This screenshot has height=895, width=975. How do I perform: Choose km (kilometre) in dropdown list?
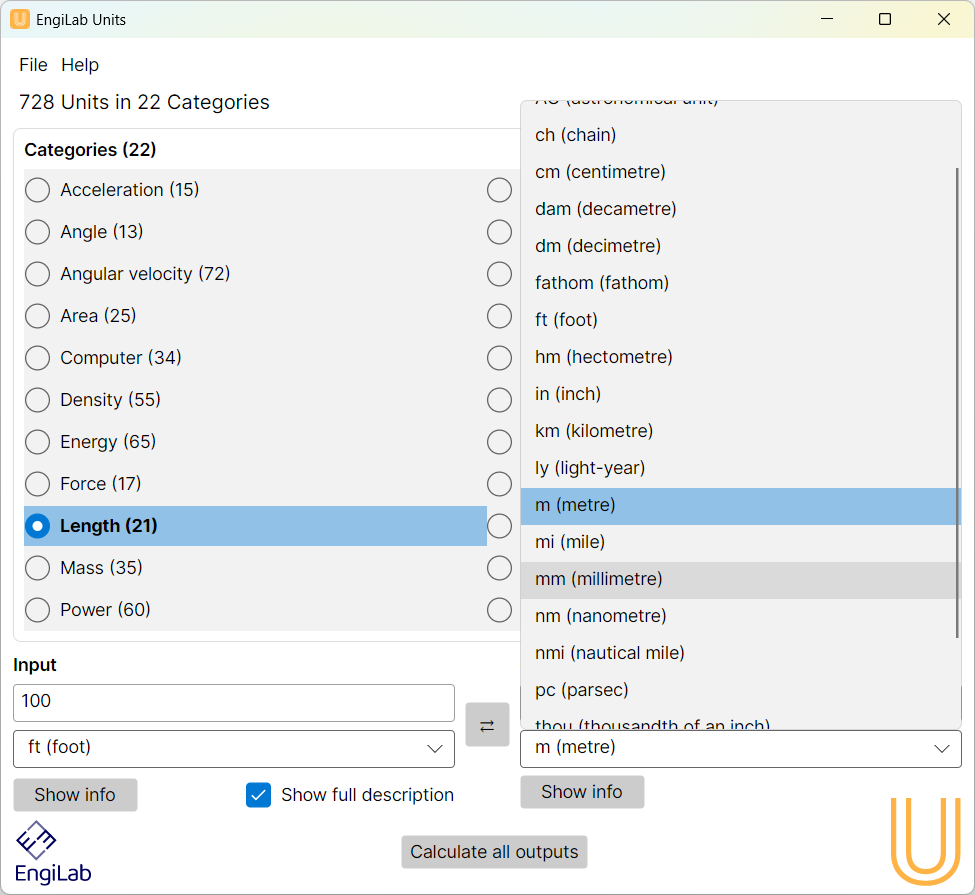[x=594, y=431]
